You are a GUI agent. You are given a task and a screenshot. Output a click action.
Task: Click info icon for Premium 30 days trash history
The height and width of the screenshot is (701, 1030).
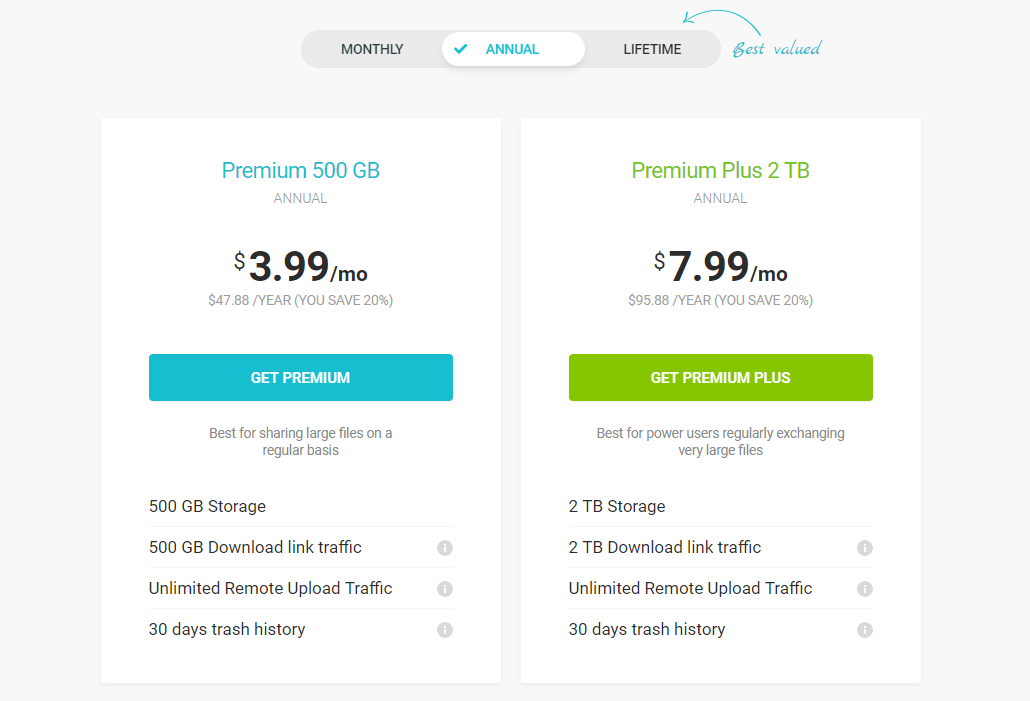445,630
